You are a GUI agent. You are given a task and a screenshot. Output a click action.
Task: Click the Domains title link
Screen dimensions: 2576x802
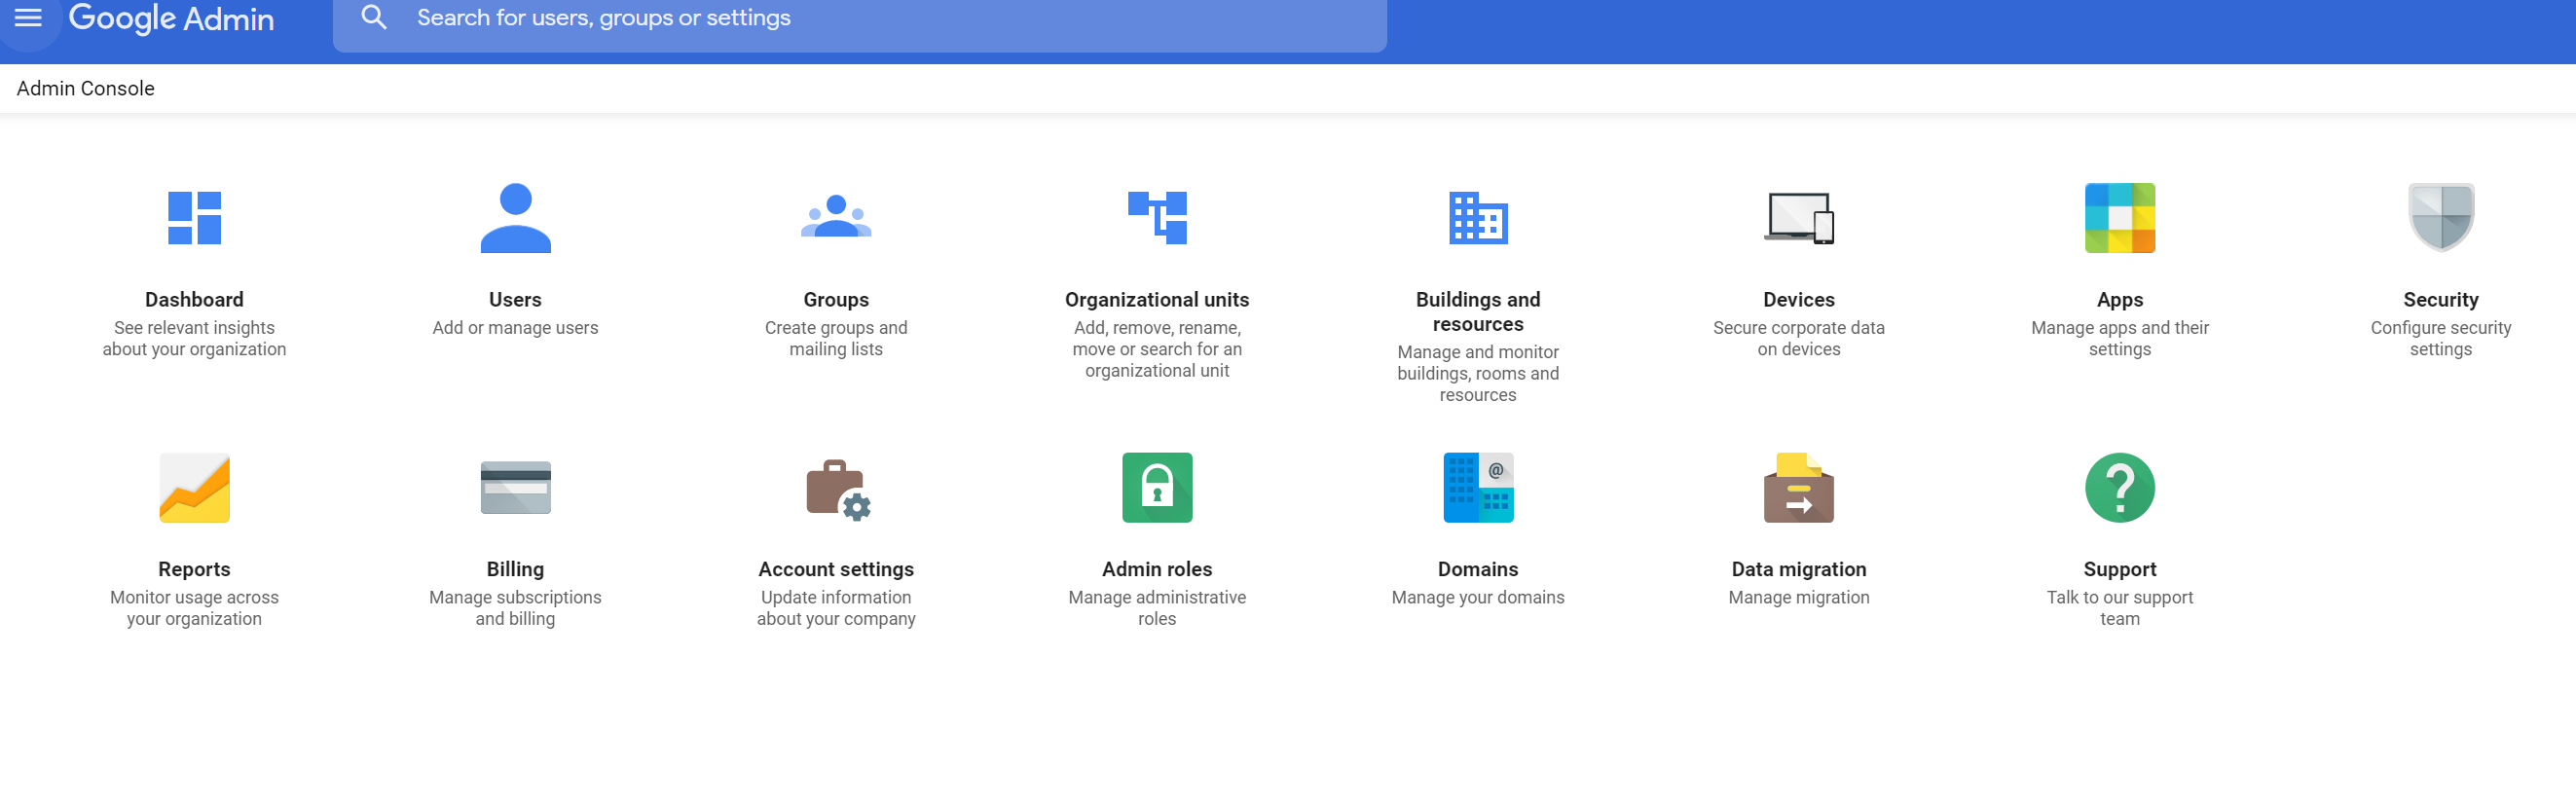click(1478, 569)
